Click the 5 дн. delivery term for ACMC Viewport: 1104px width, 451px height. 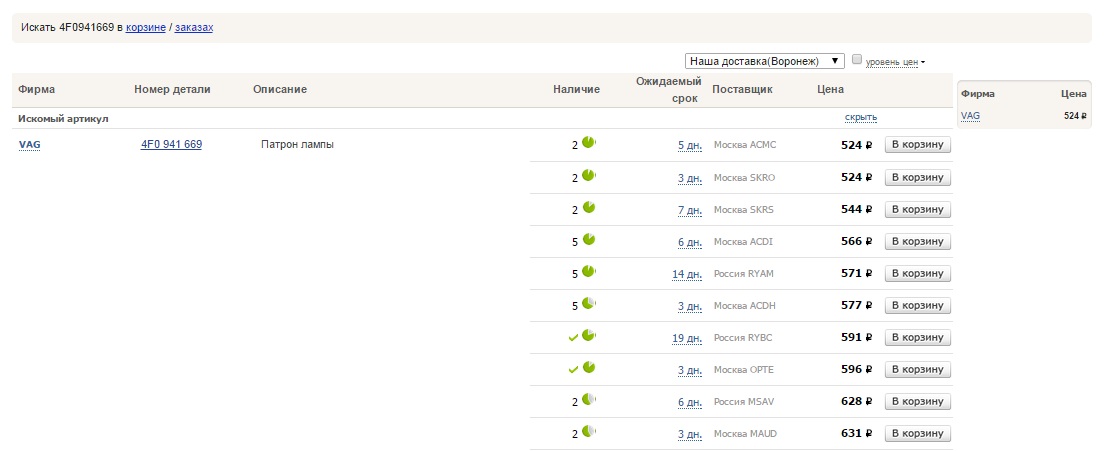690,146
